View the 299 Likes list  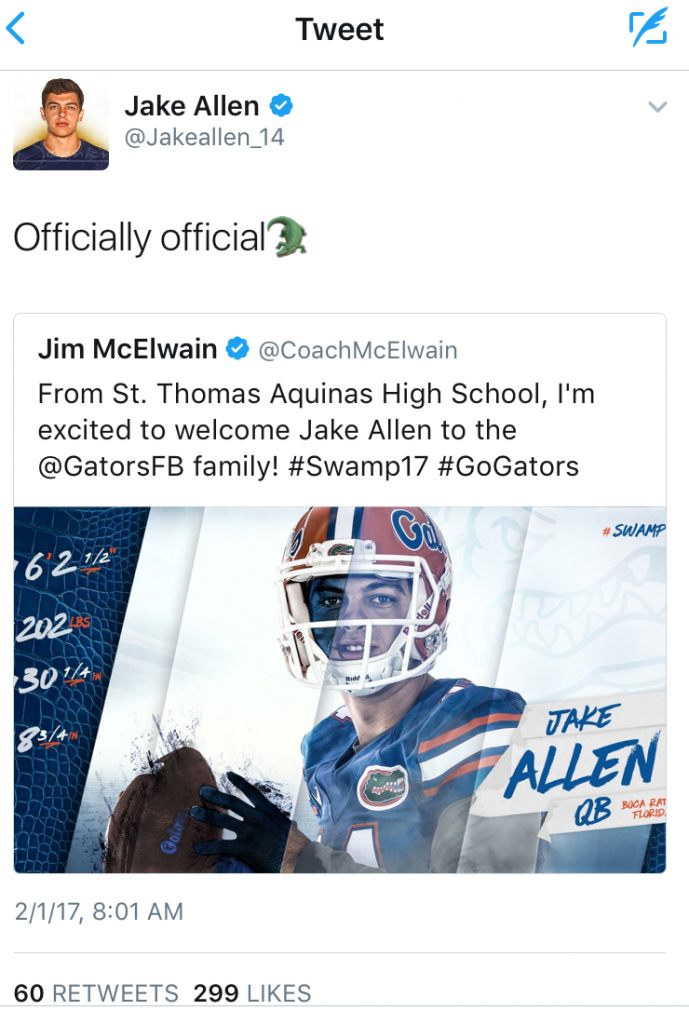[252, 993]
